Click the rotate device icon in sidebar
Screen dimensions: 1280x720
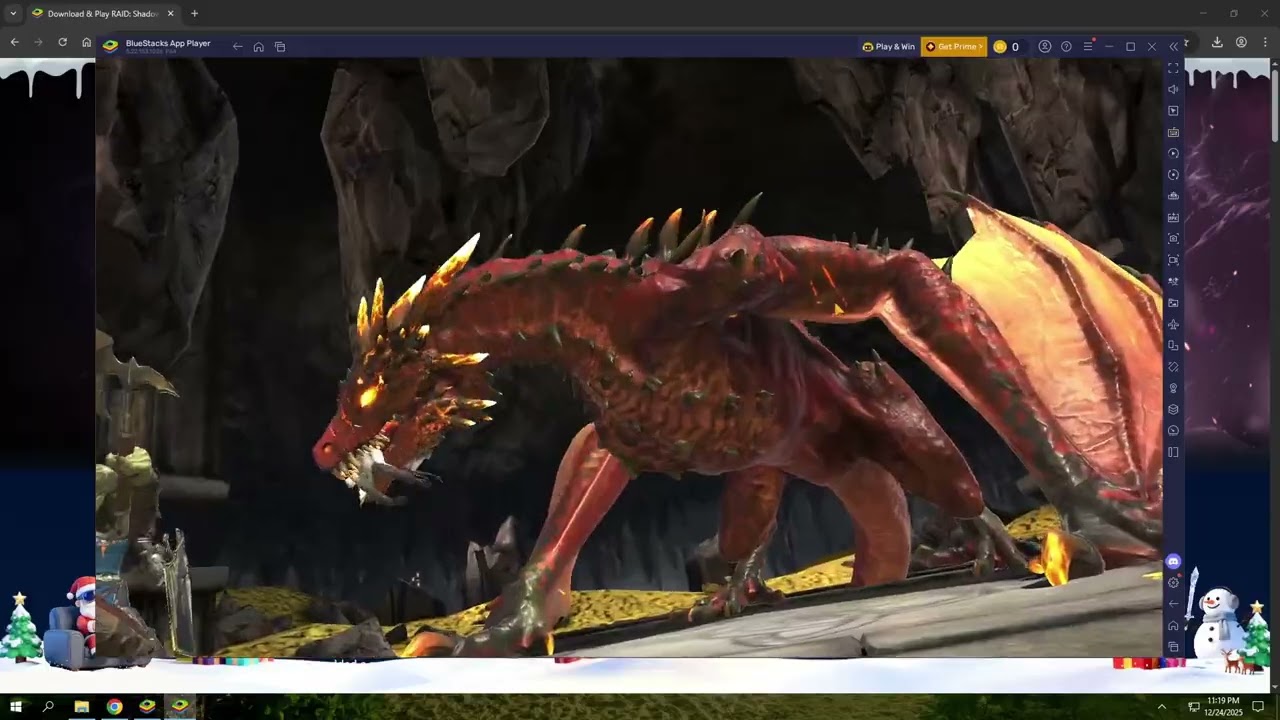1173,345
